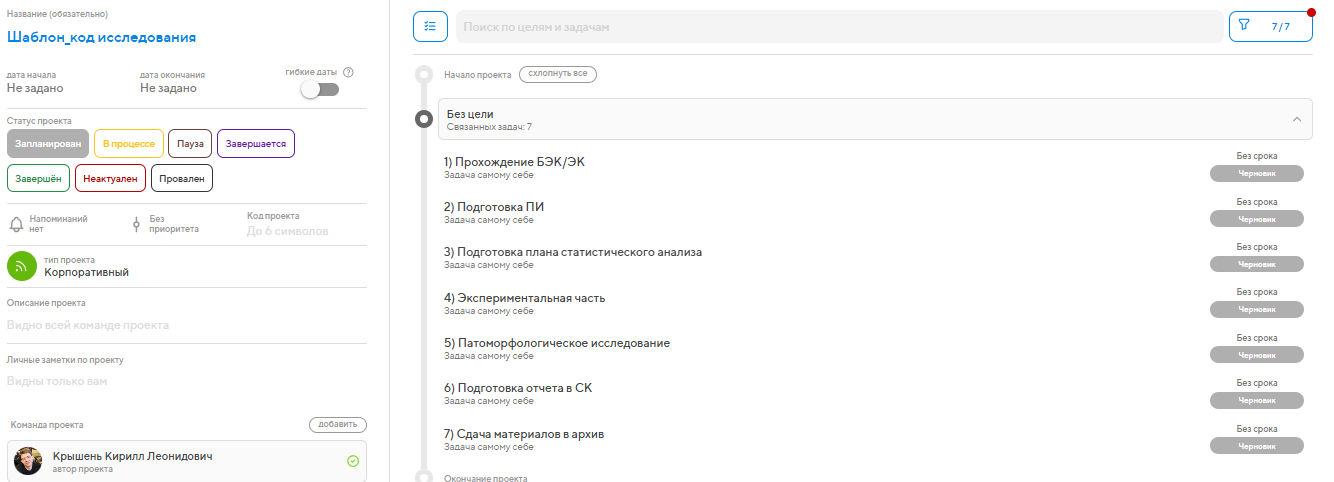Click Черновик badge for Сдача материалов в архив

(1257, 445)
